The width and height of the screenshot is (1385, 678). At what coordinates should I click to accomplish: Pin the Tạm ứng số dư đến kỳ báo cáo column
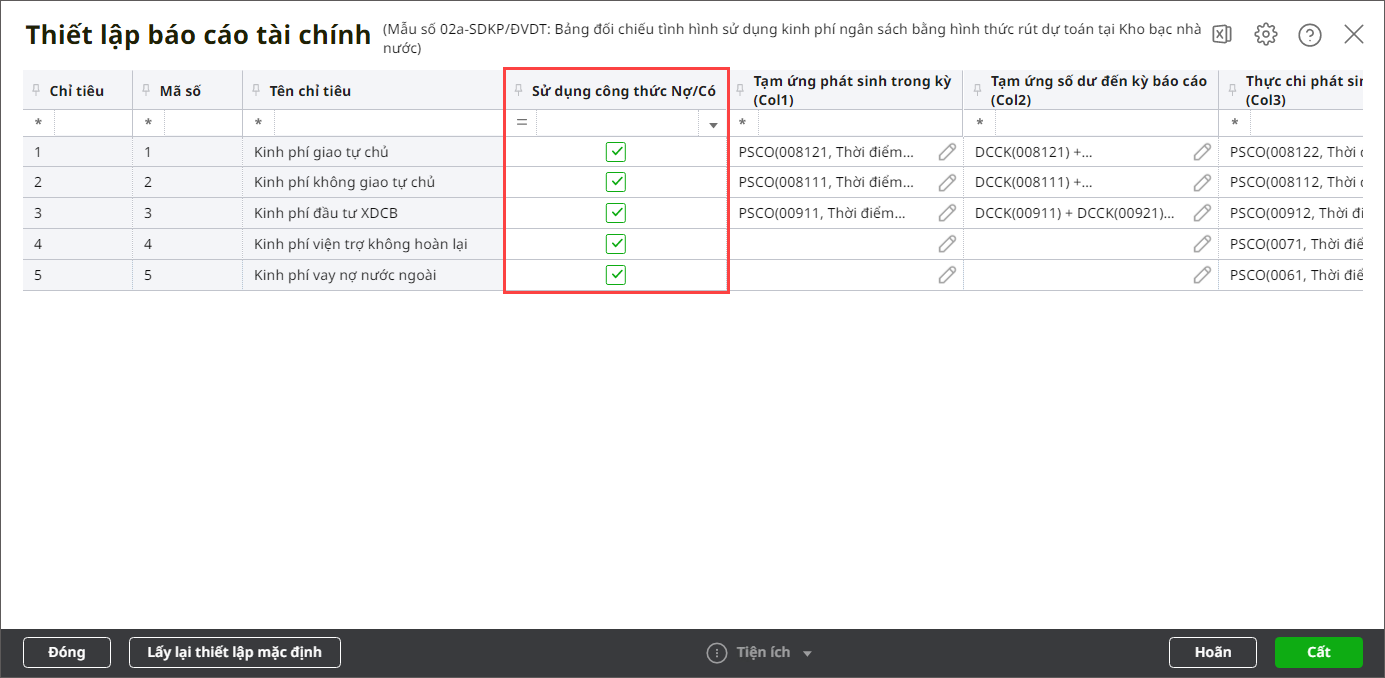click(978, 90)
